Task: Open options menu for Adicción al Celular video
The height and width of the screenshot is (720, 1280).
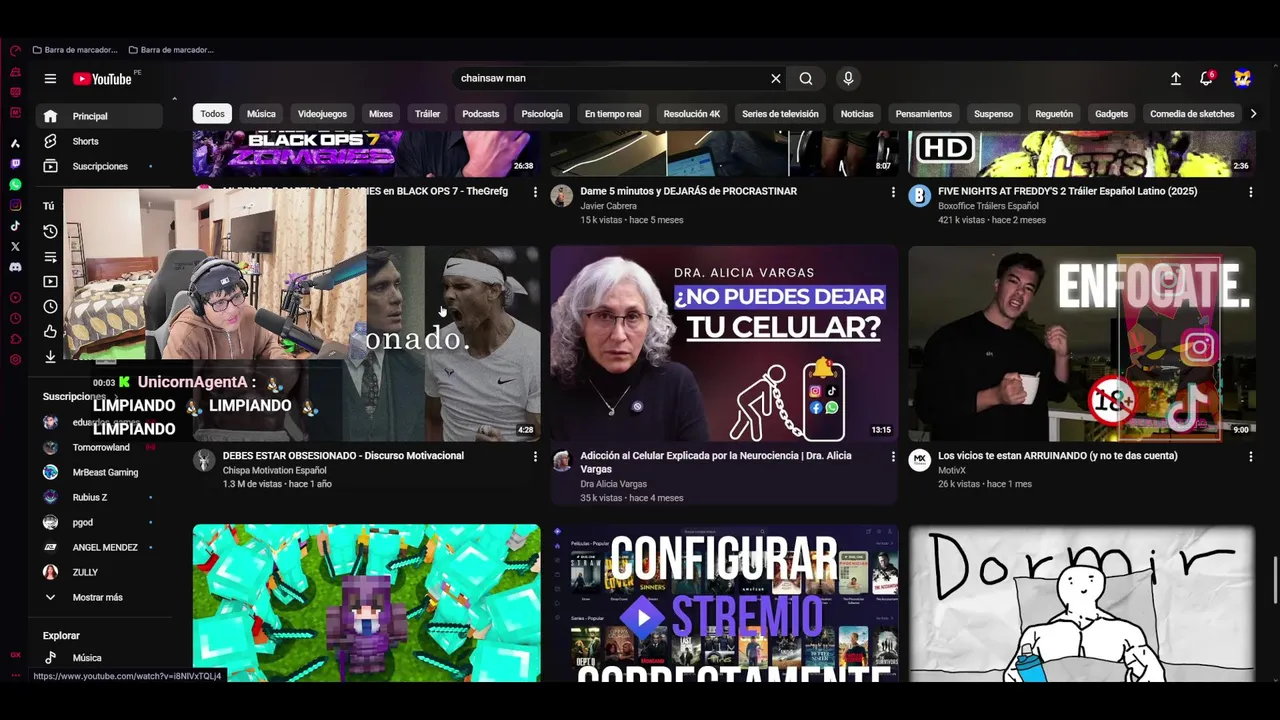Action: click(x=893, y=456)
